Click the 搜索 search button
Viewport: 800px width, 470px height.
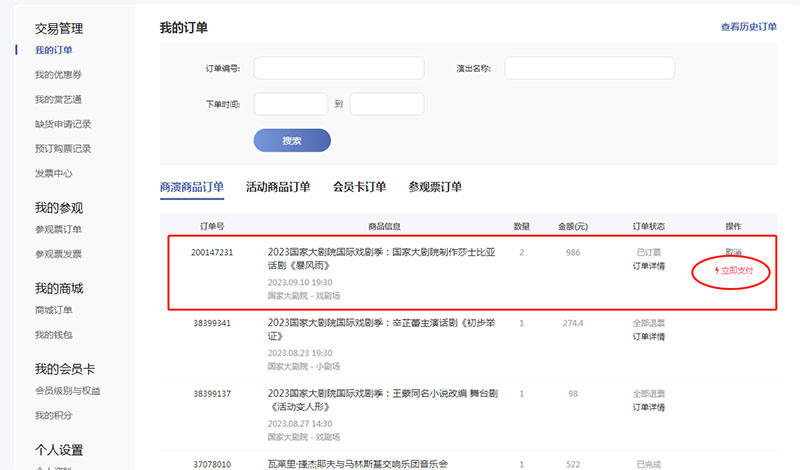pos(292,141)
